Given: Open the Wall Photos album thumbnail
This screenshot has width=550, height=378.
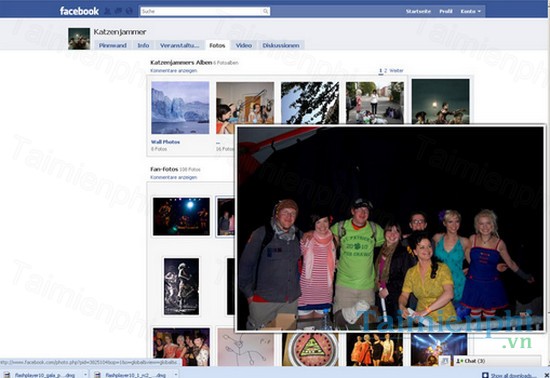Looking at the screenshot, I should tap(180, 108).
